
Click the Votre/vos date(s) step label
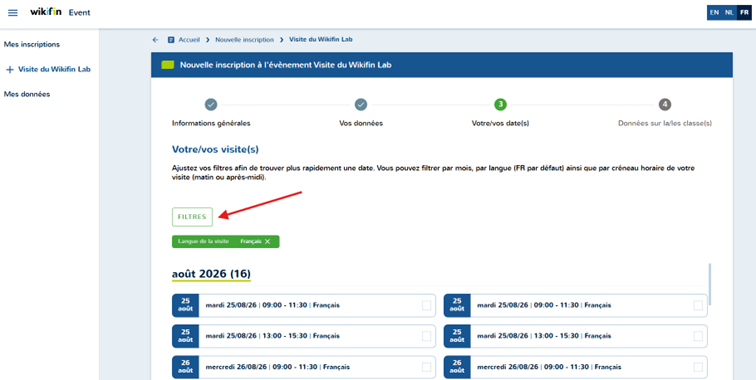[500, 123]
